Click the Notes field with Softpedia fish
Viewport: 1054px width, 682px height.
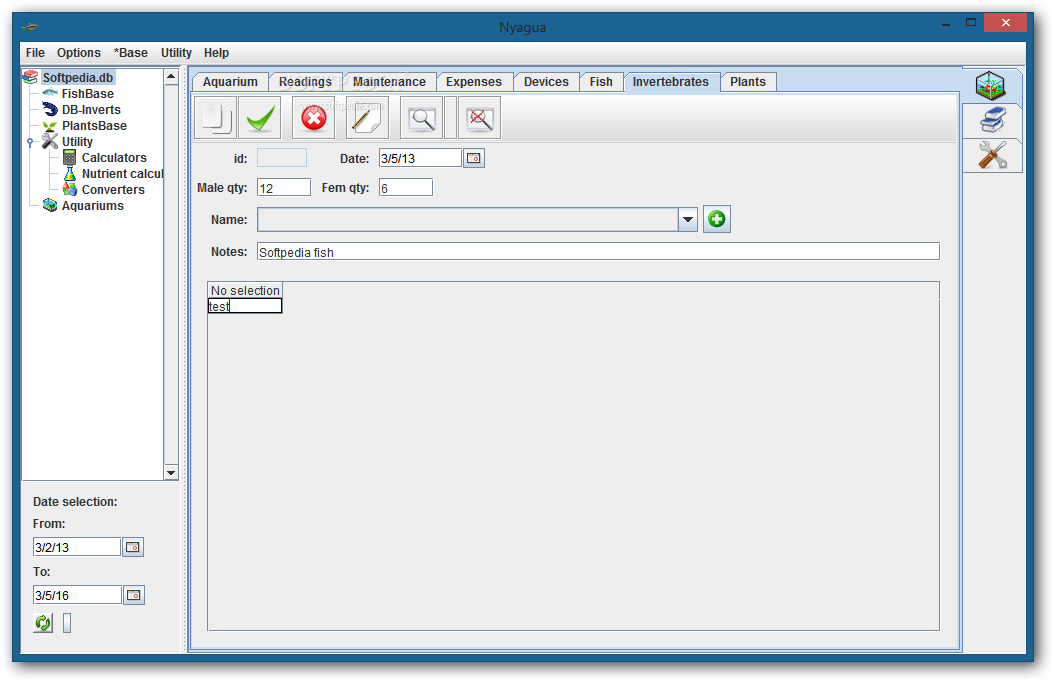tap(598, 251)
